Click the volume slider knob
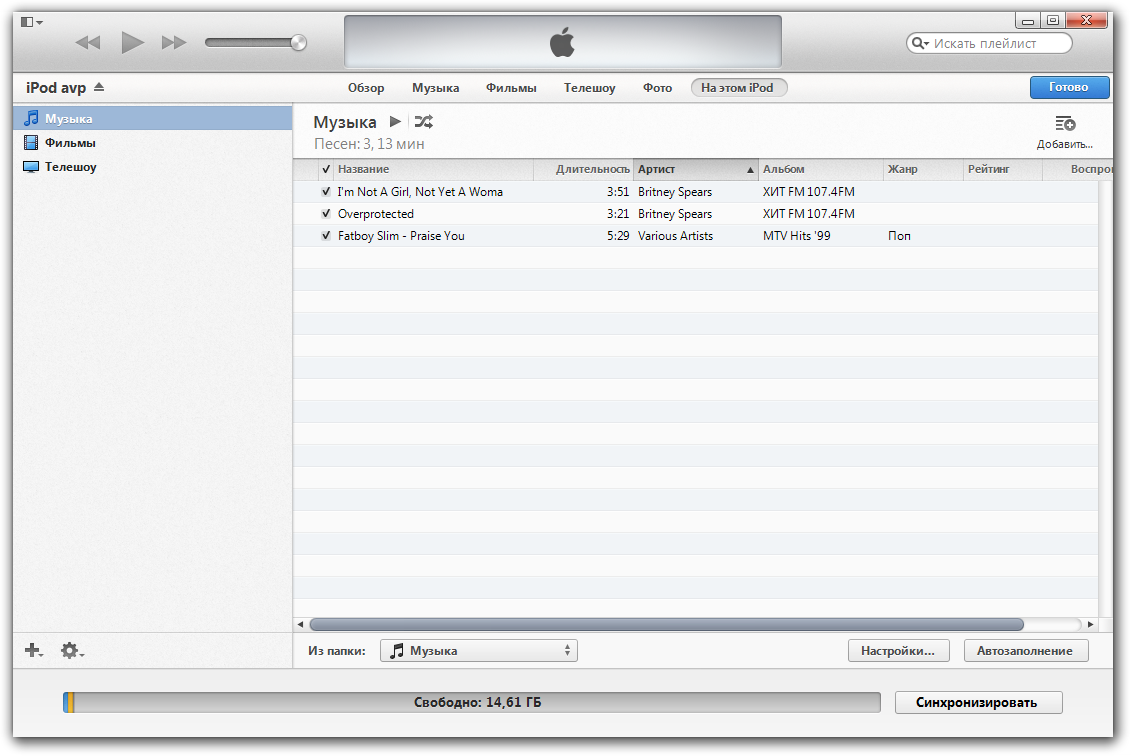 298,43
